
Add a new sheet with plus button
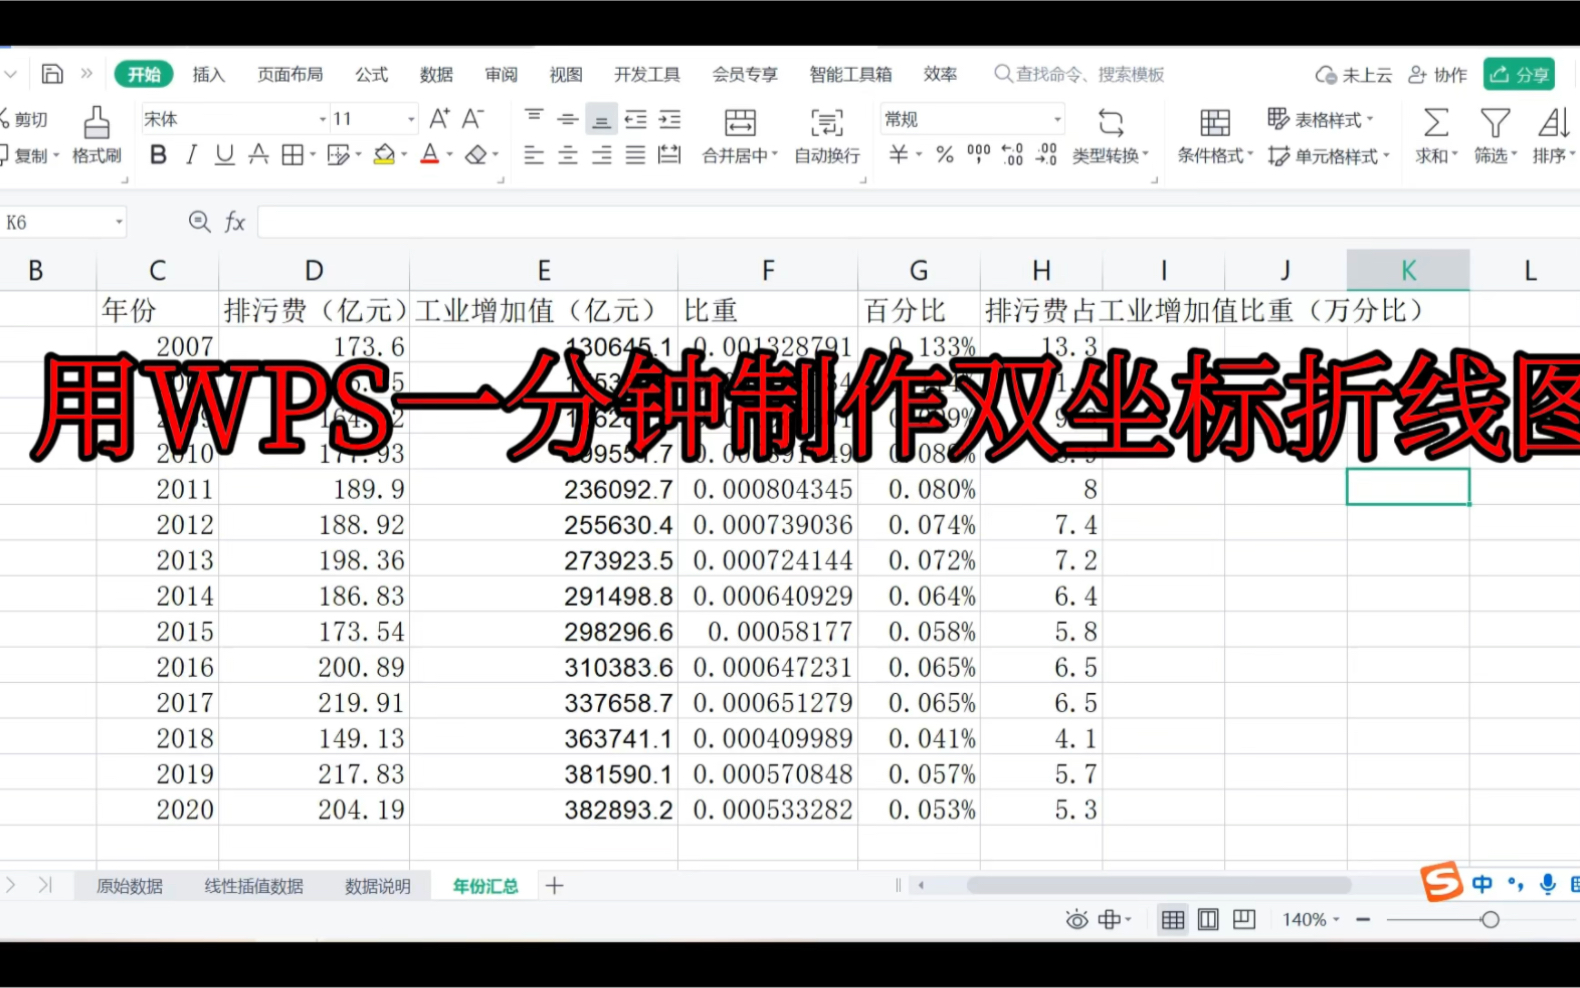[x=555, y=885]
